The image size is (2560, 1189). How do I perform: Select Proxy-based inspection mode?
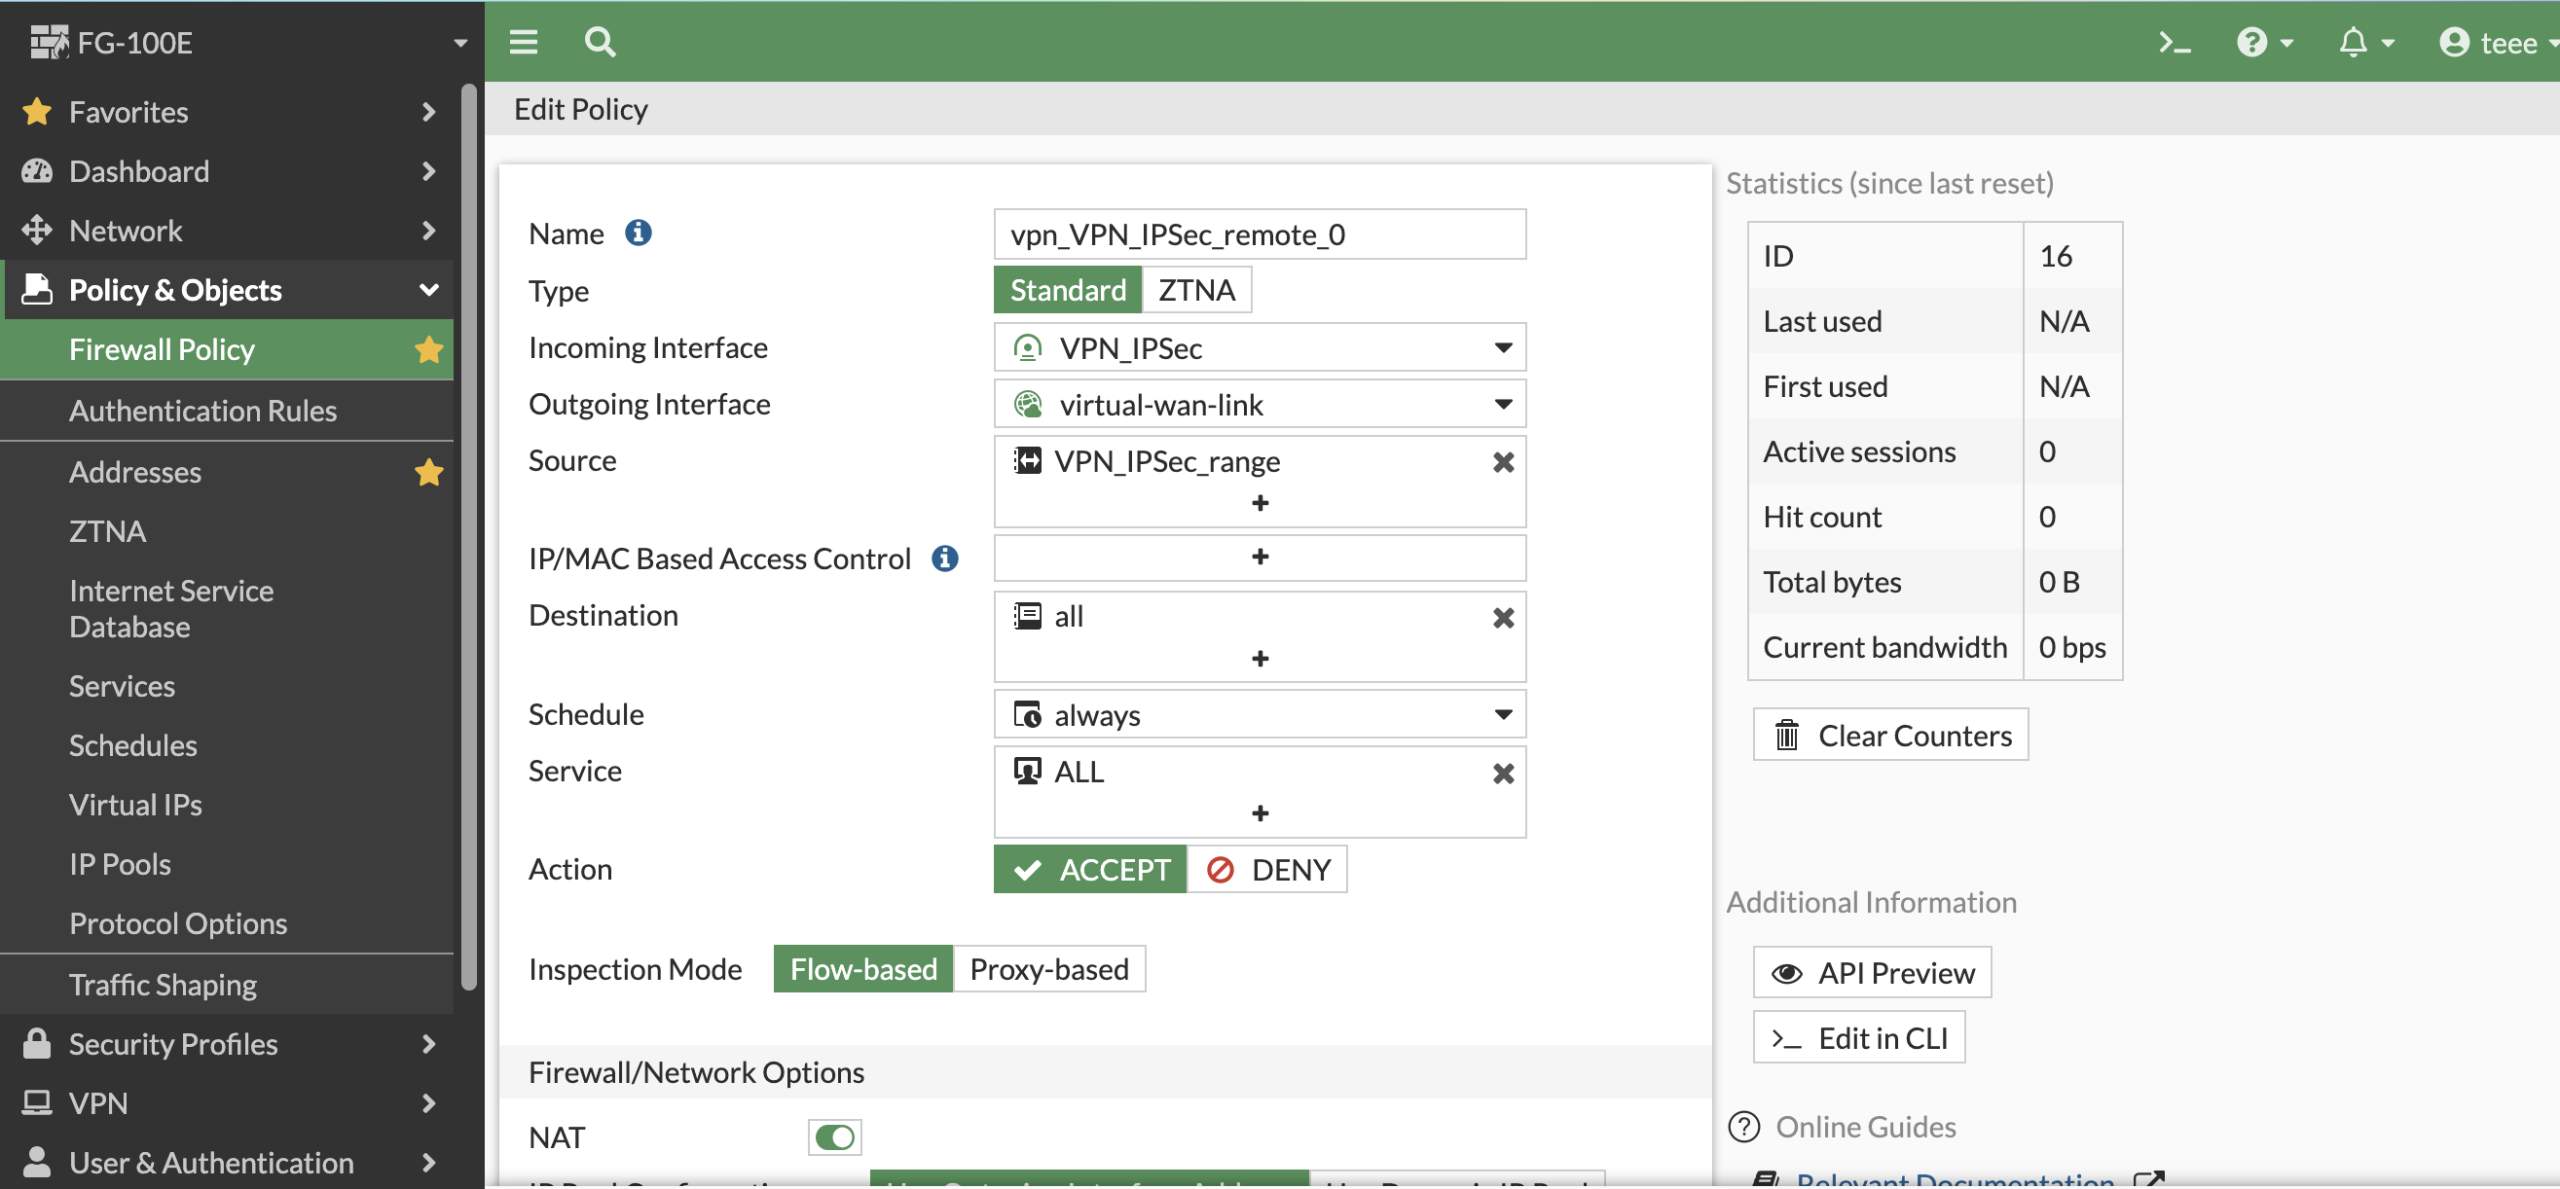[1049, 969]
